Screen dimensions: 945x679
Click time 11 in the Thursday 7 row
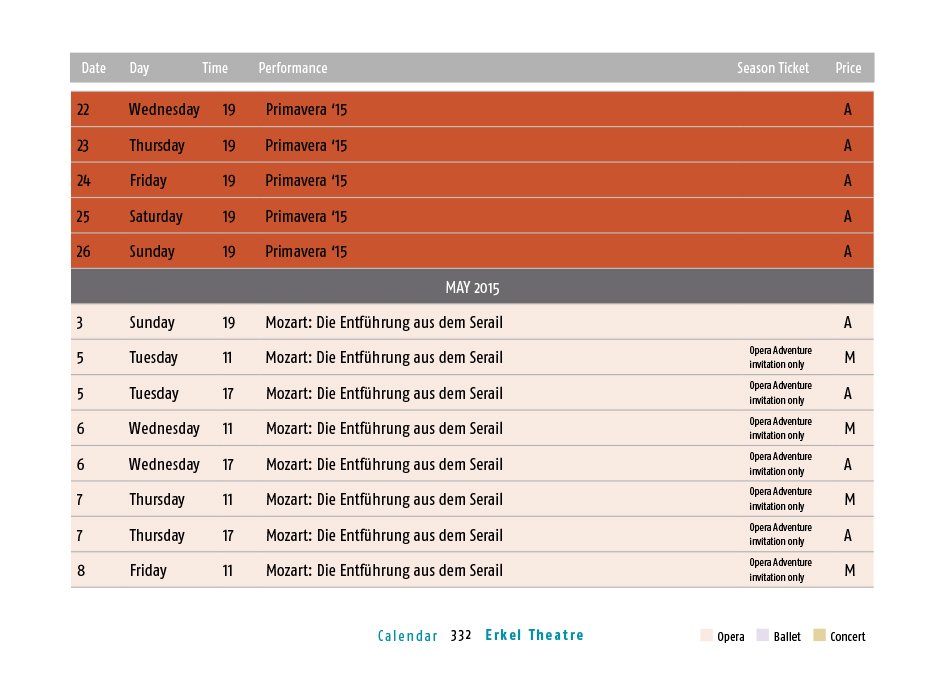point(227,499)
